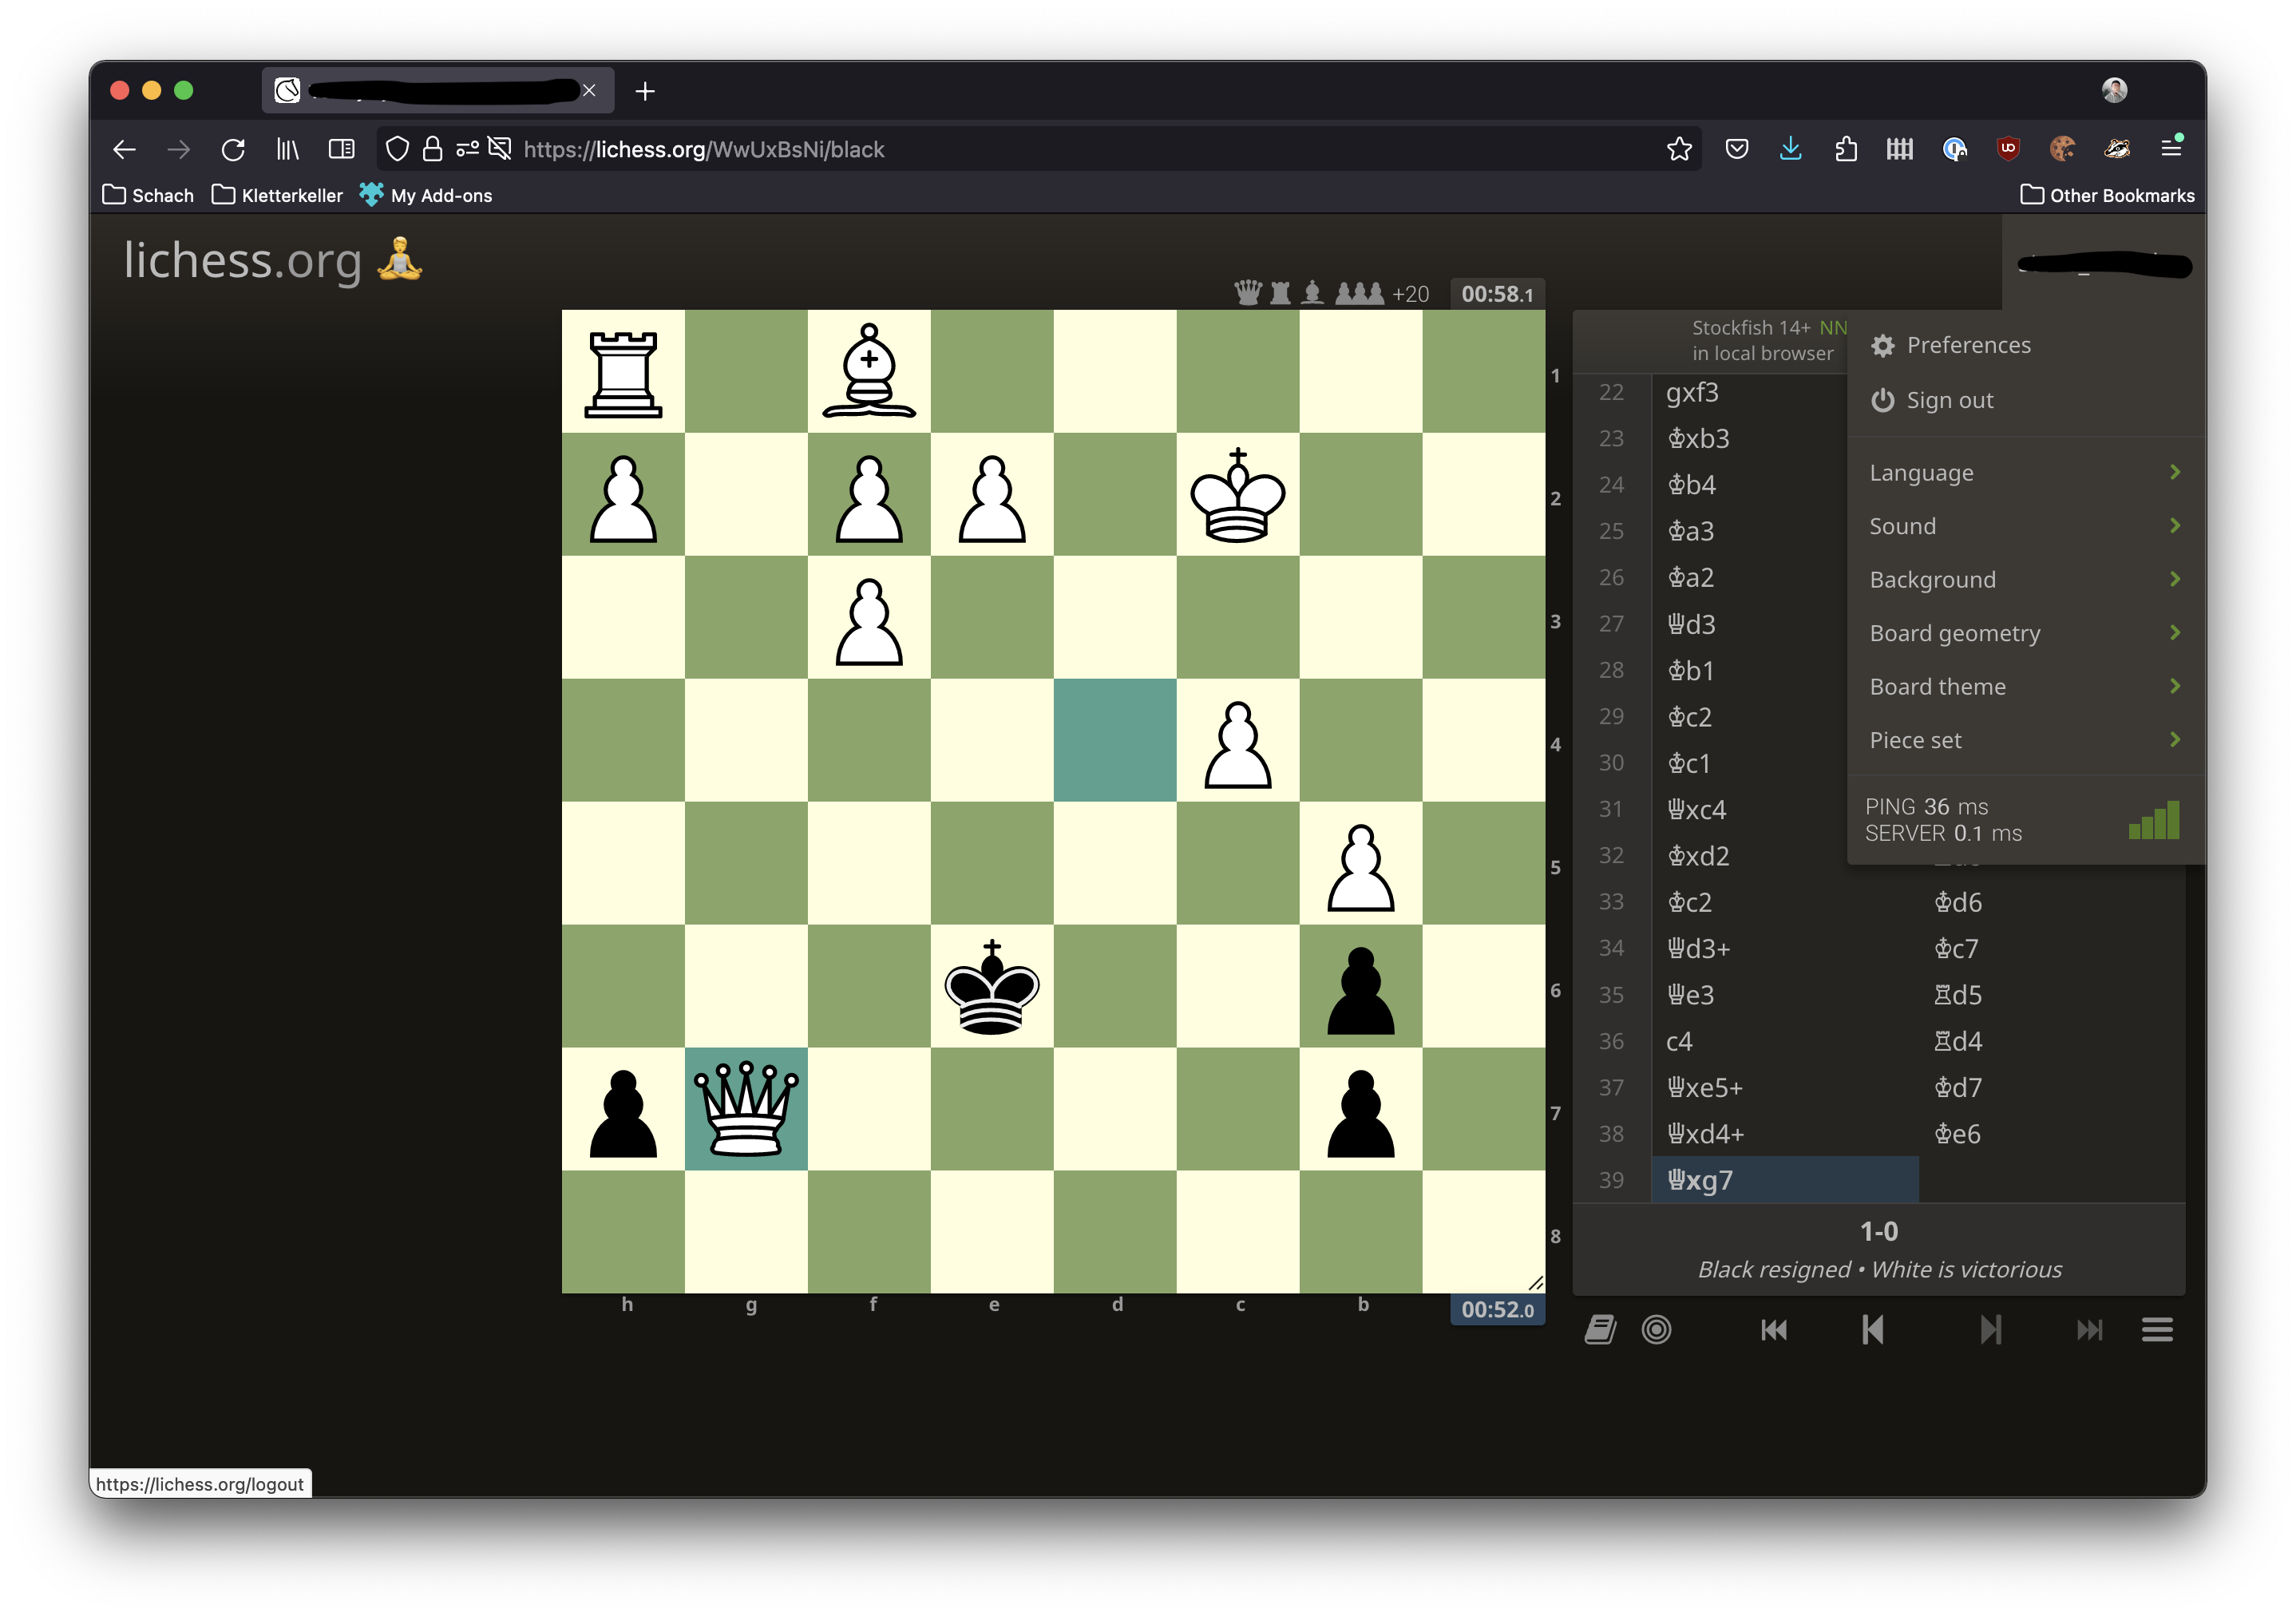
Task: Expand the Board geometry submenu
Action: click(2025, 633)
